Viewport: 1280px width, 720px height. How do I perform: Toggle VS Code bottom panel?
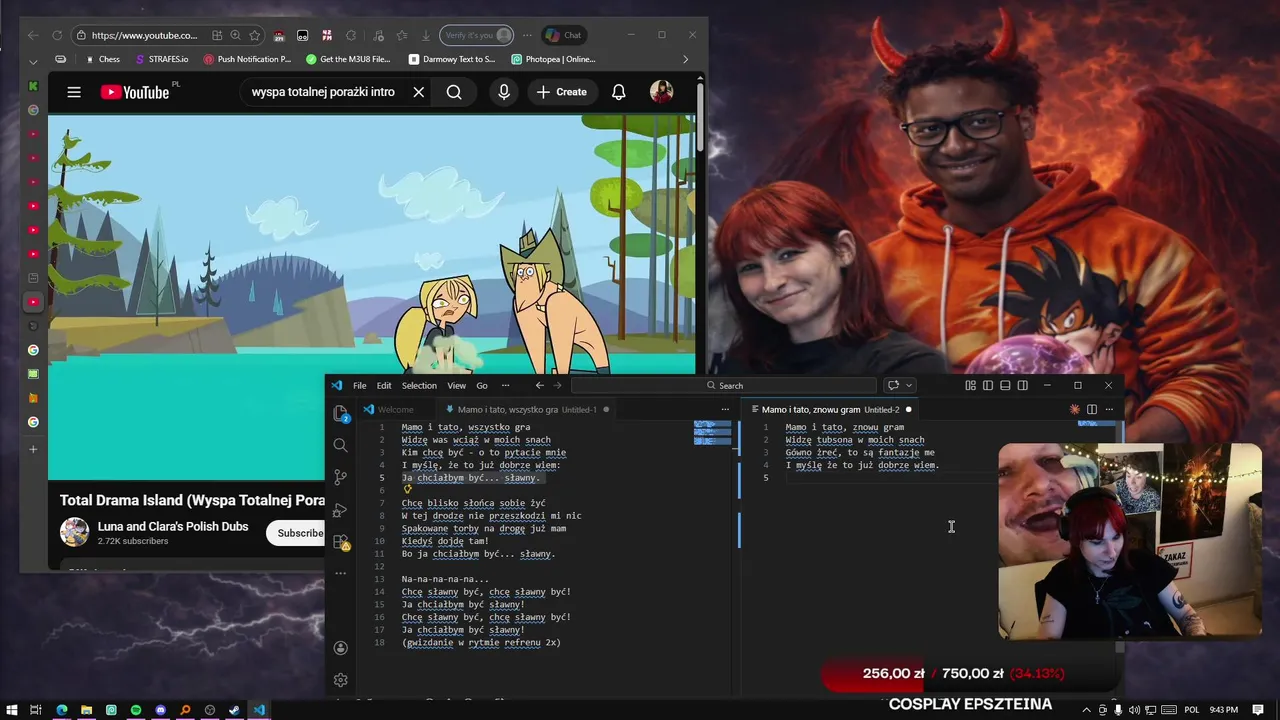(1005, 385)
